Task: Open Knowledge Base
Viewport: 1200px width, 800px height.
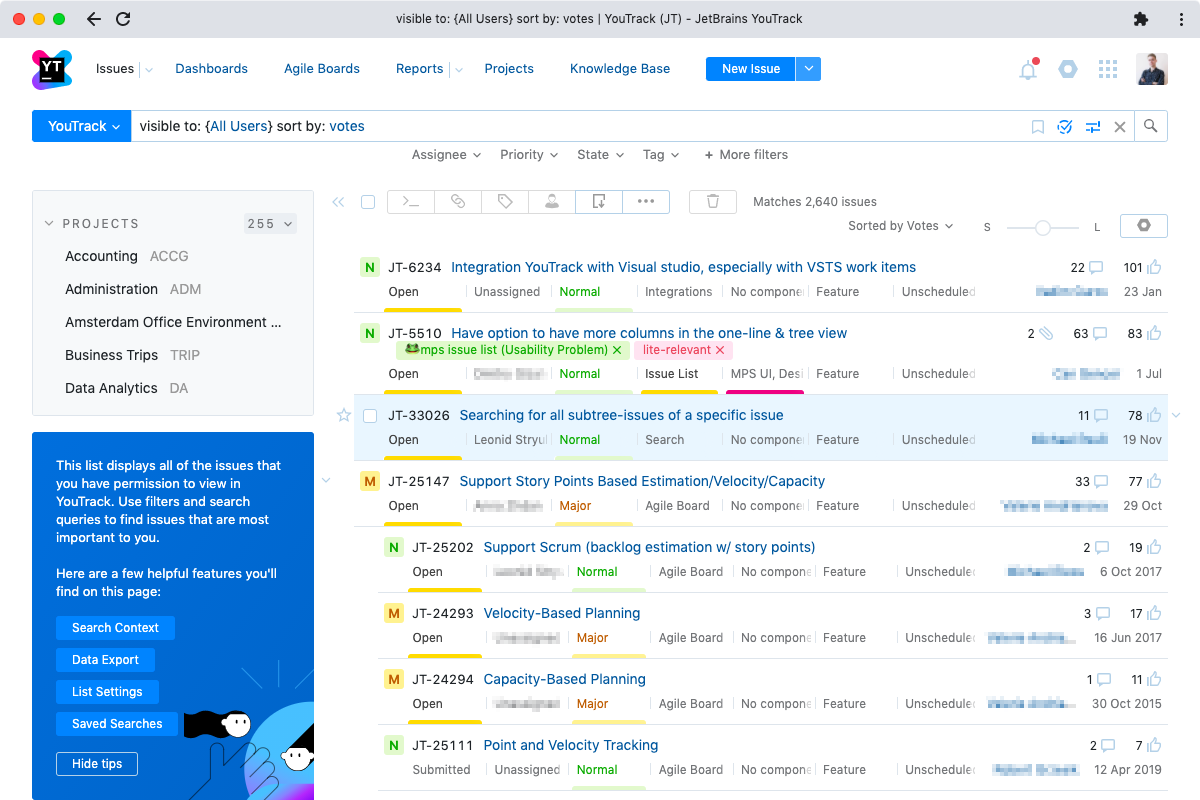Action: [x=620, y=69]
